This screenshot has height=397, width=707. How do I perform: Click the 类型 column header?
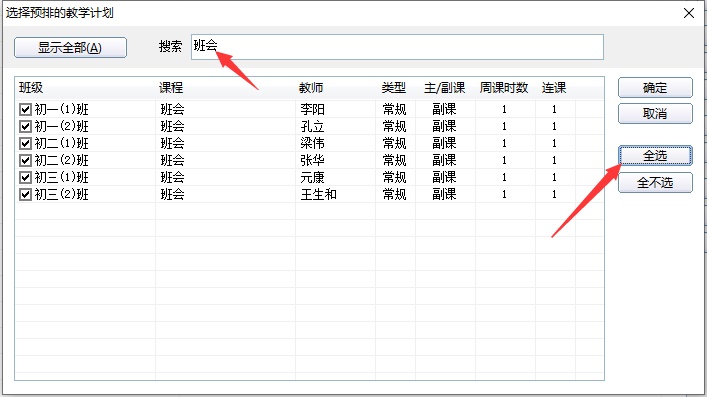395,88
